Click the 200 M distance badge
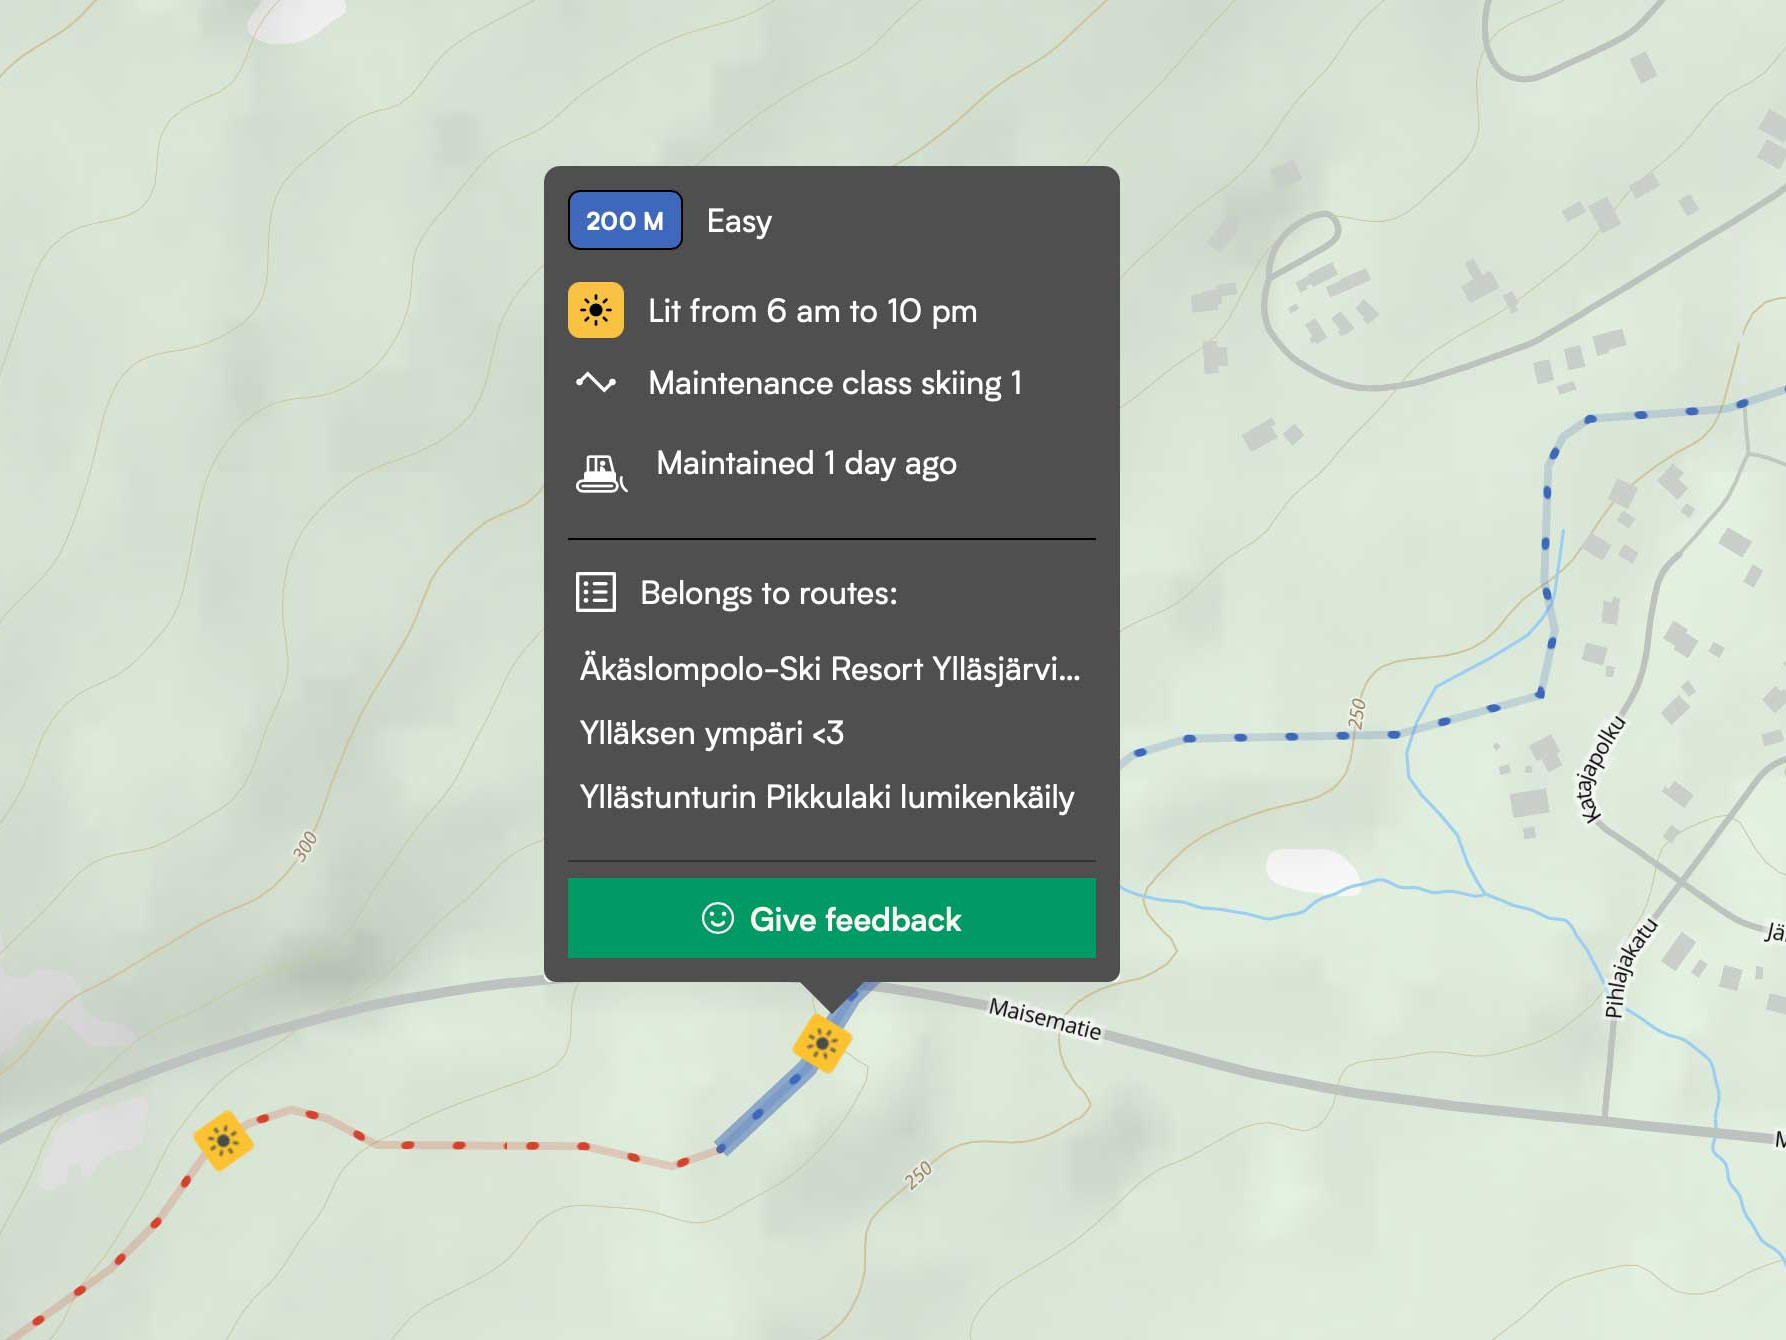Viewport: 1786px width, 1340px height. click(625, 220)
